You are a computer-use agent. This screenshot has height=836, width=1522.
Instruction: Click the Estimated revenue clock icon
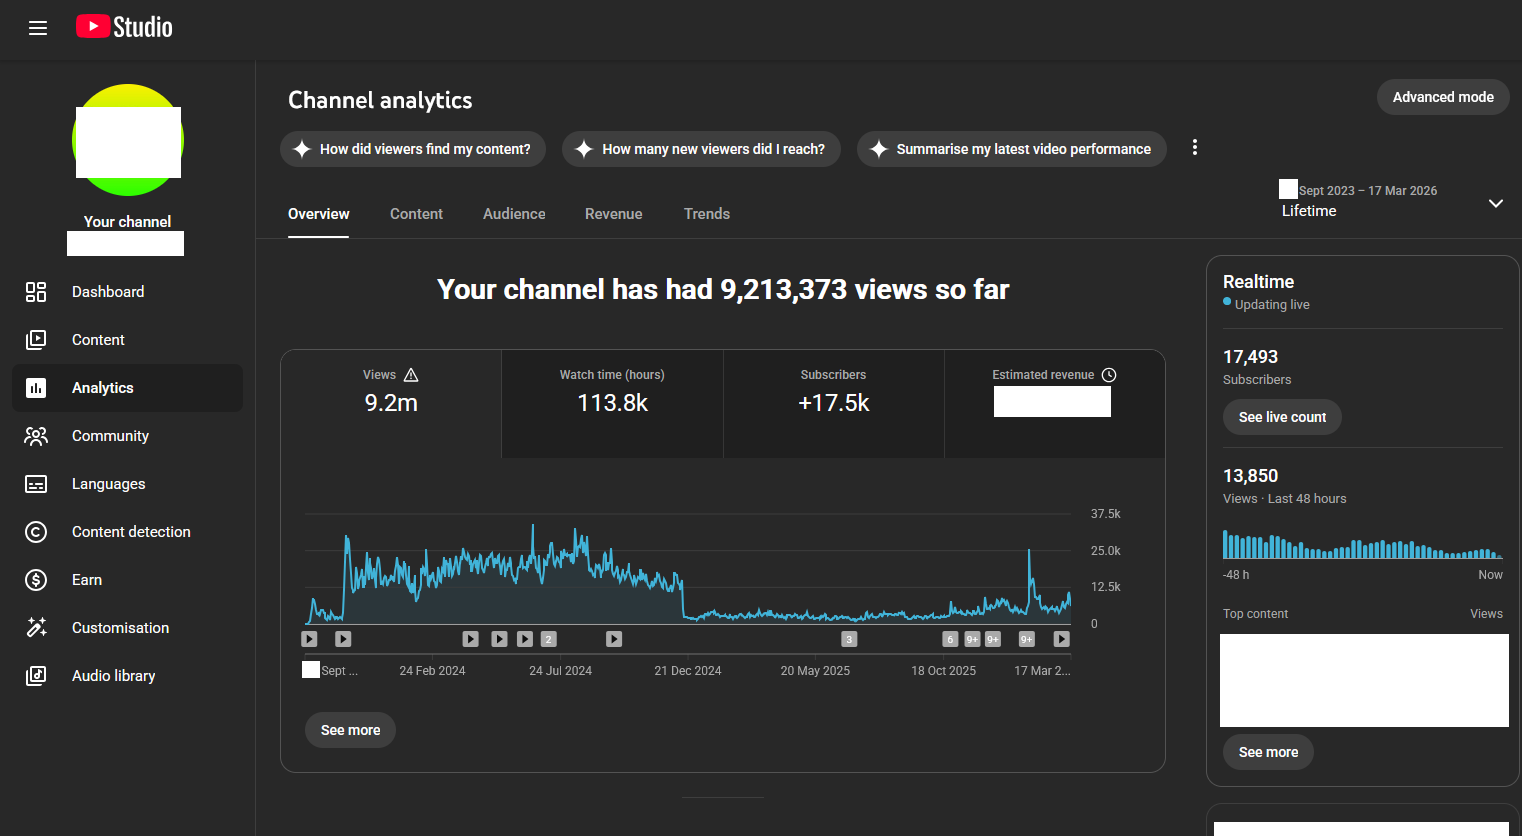coord(1109,375)
